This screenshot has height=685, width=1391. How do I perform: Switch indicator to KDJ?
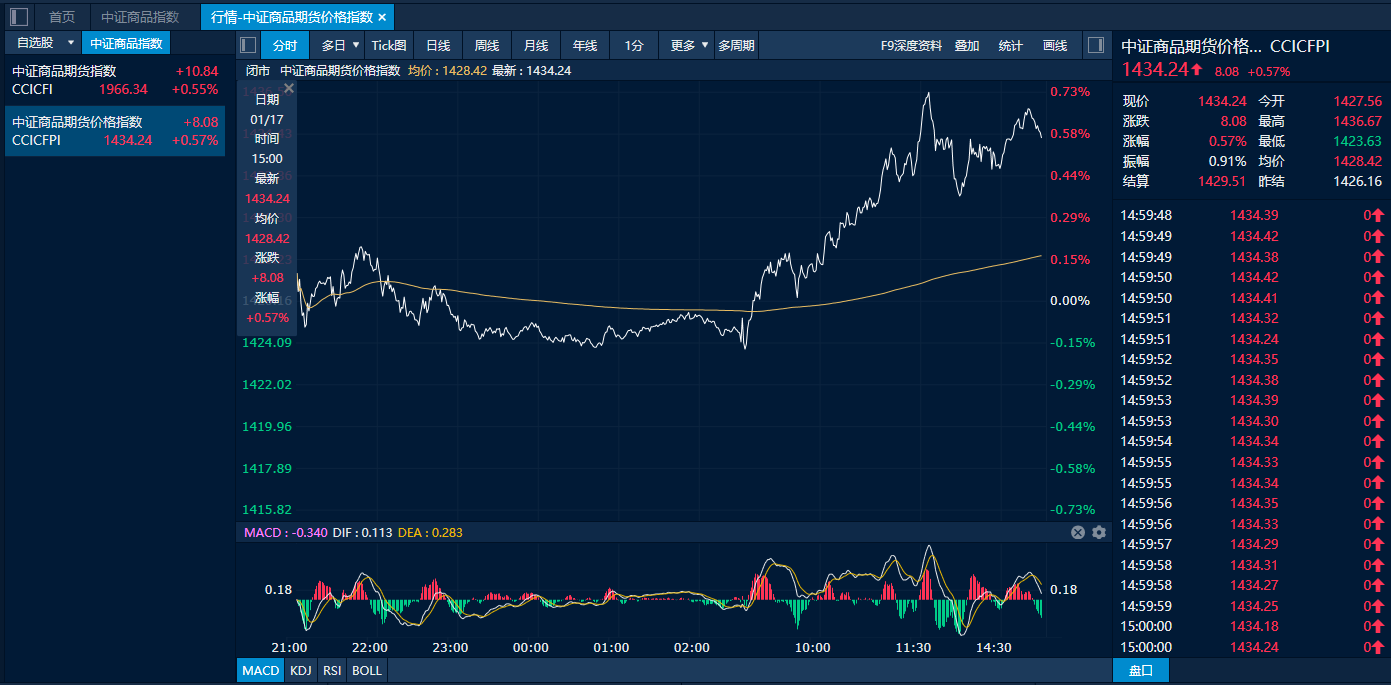(300, 670)
